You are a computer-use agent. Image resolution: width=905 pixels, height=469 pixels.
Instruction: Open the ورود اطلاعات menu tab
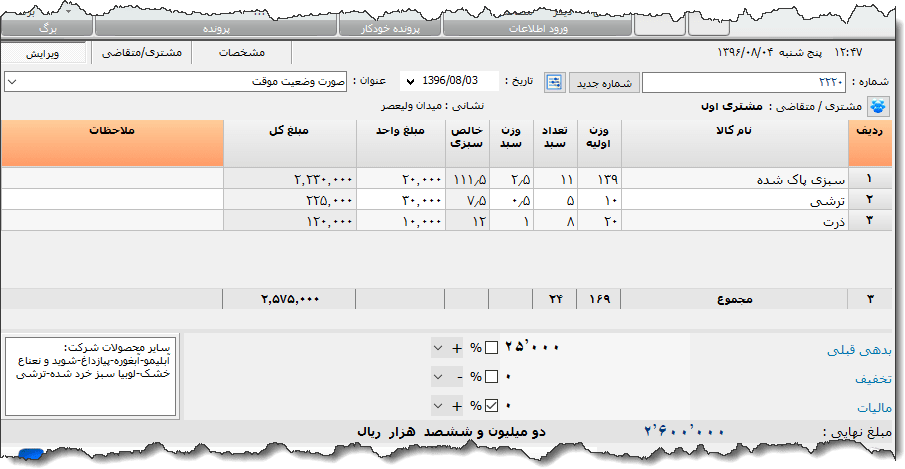click(x=537, y=28)
